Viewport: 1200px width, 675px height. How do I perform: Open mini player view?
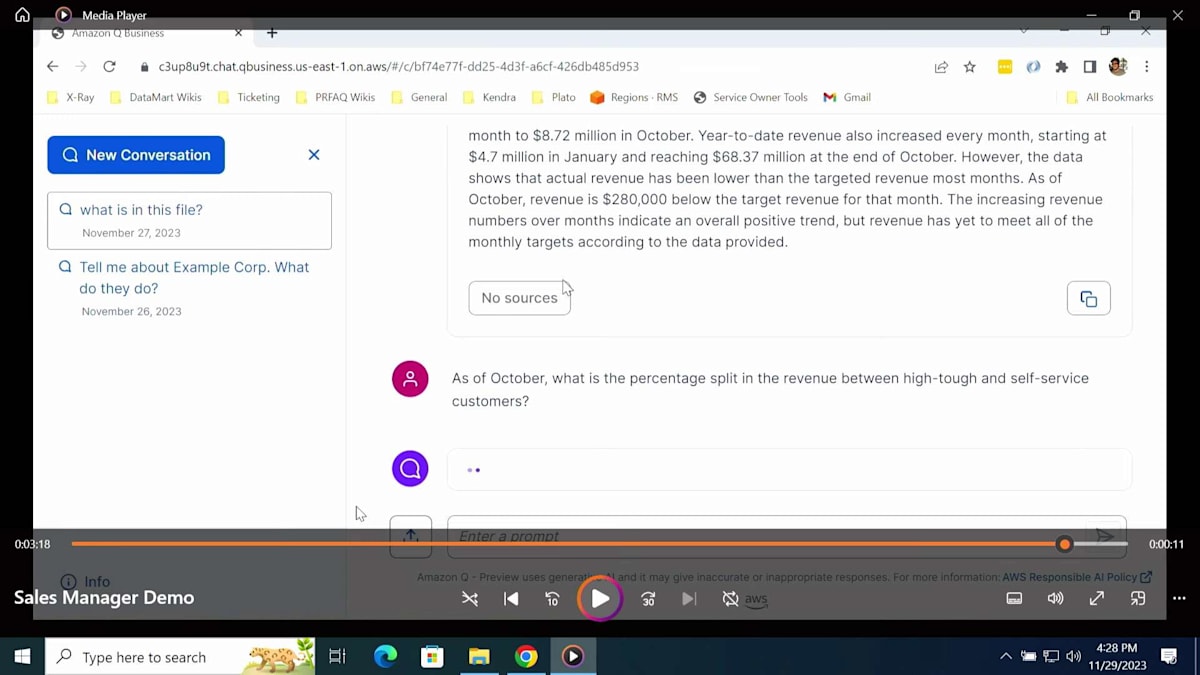click(1138, 599)
